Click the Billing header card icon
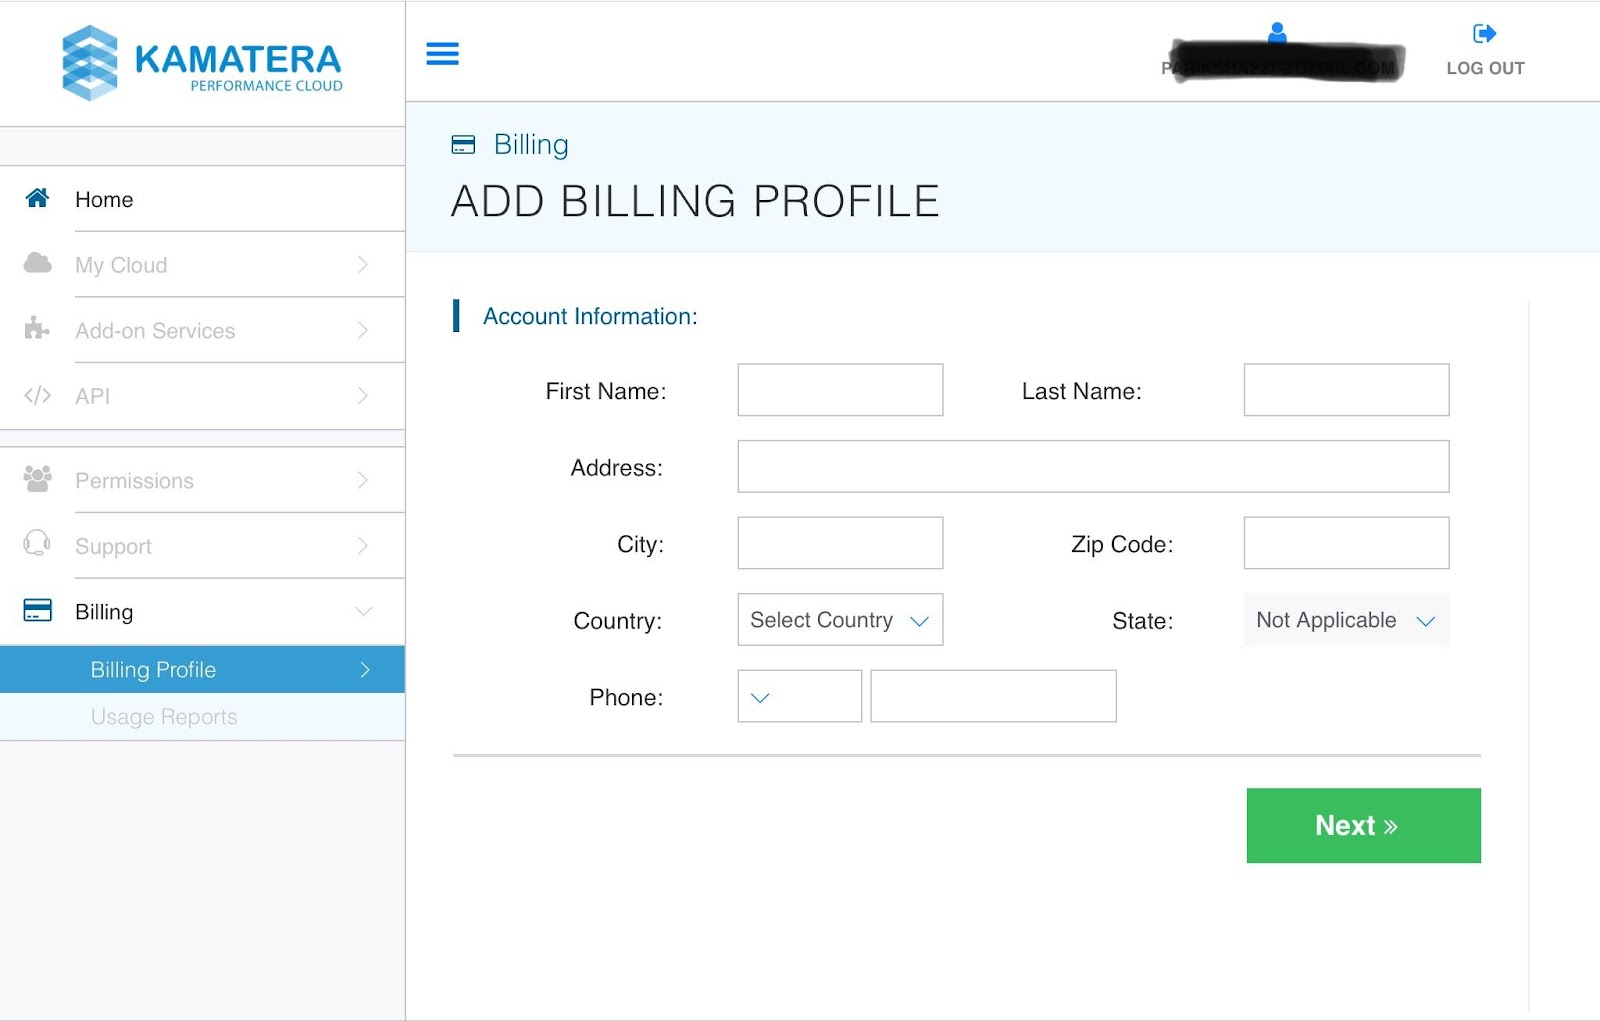Viewport: 1600px width, 1021px height. point(463,145)
